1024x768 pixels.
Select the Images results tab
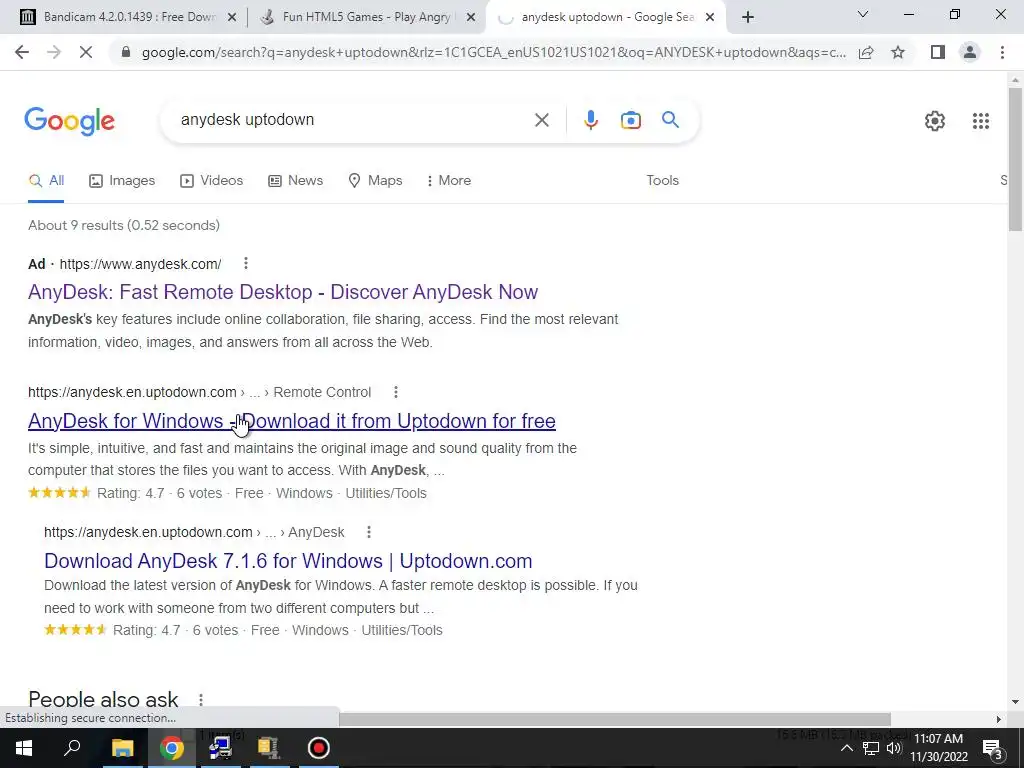[122, 180]
